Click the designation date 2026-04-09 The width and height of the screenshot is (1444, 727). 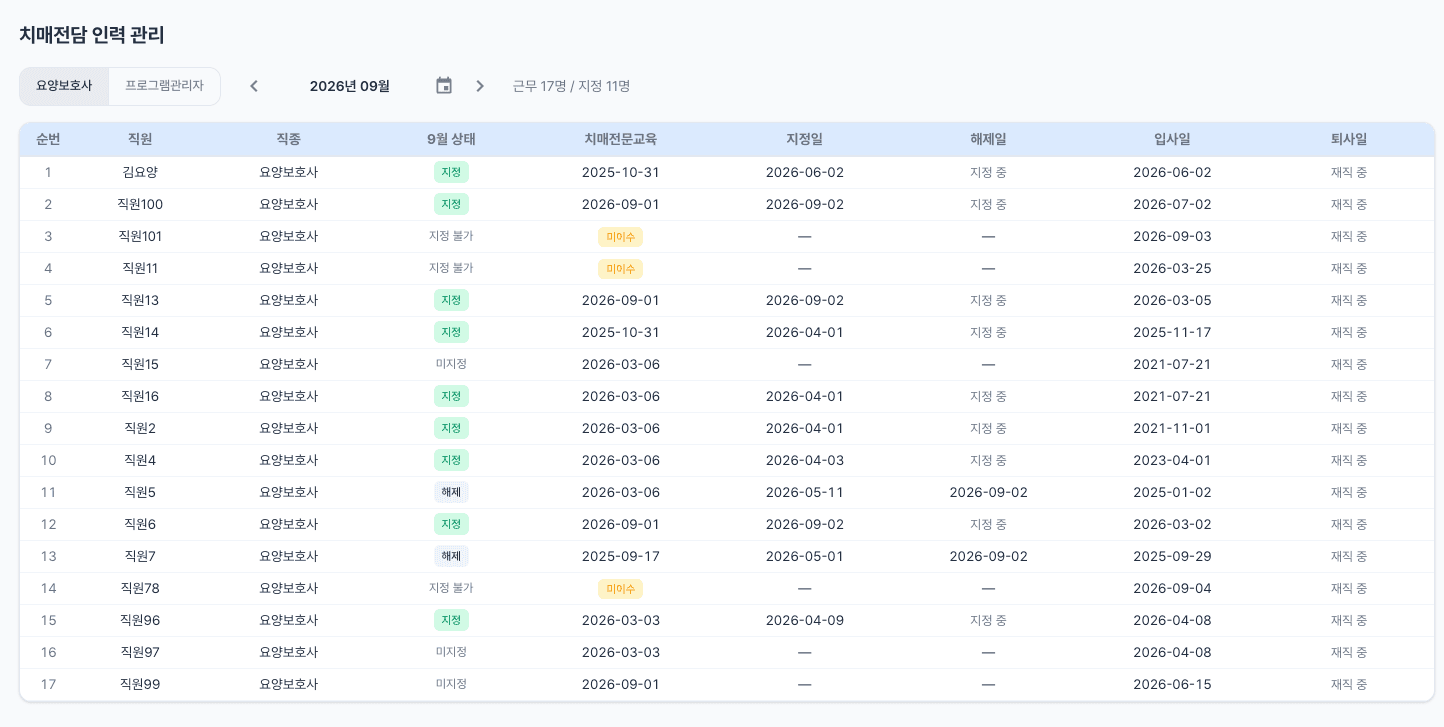point(805,620)
